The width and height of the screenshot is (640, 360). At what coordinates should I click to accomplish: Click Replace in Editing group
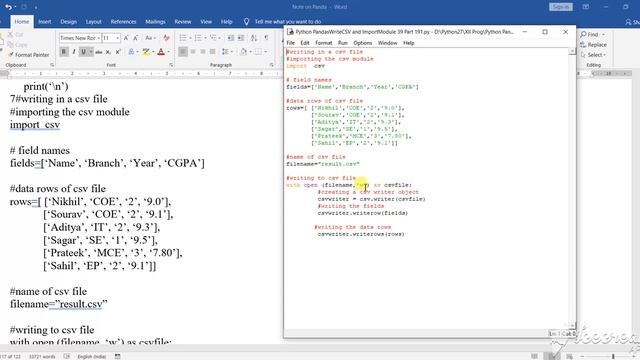point(594,44)
